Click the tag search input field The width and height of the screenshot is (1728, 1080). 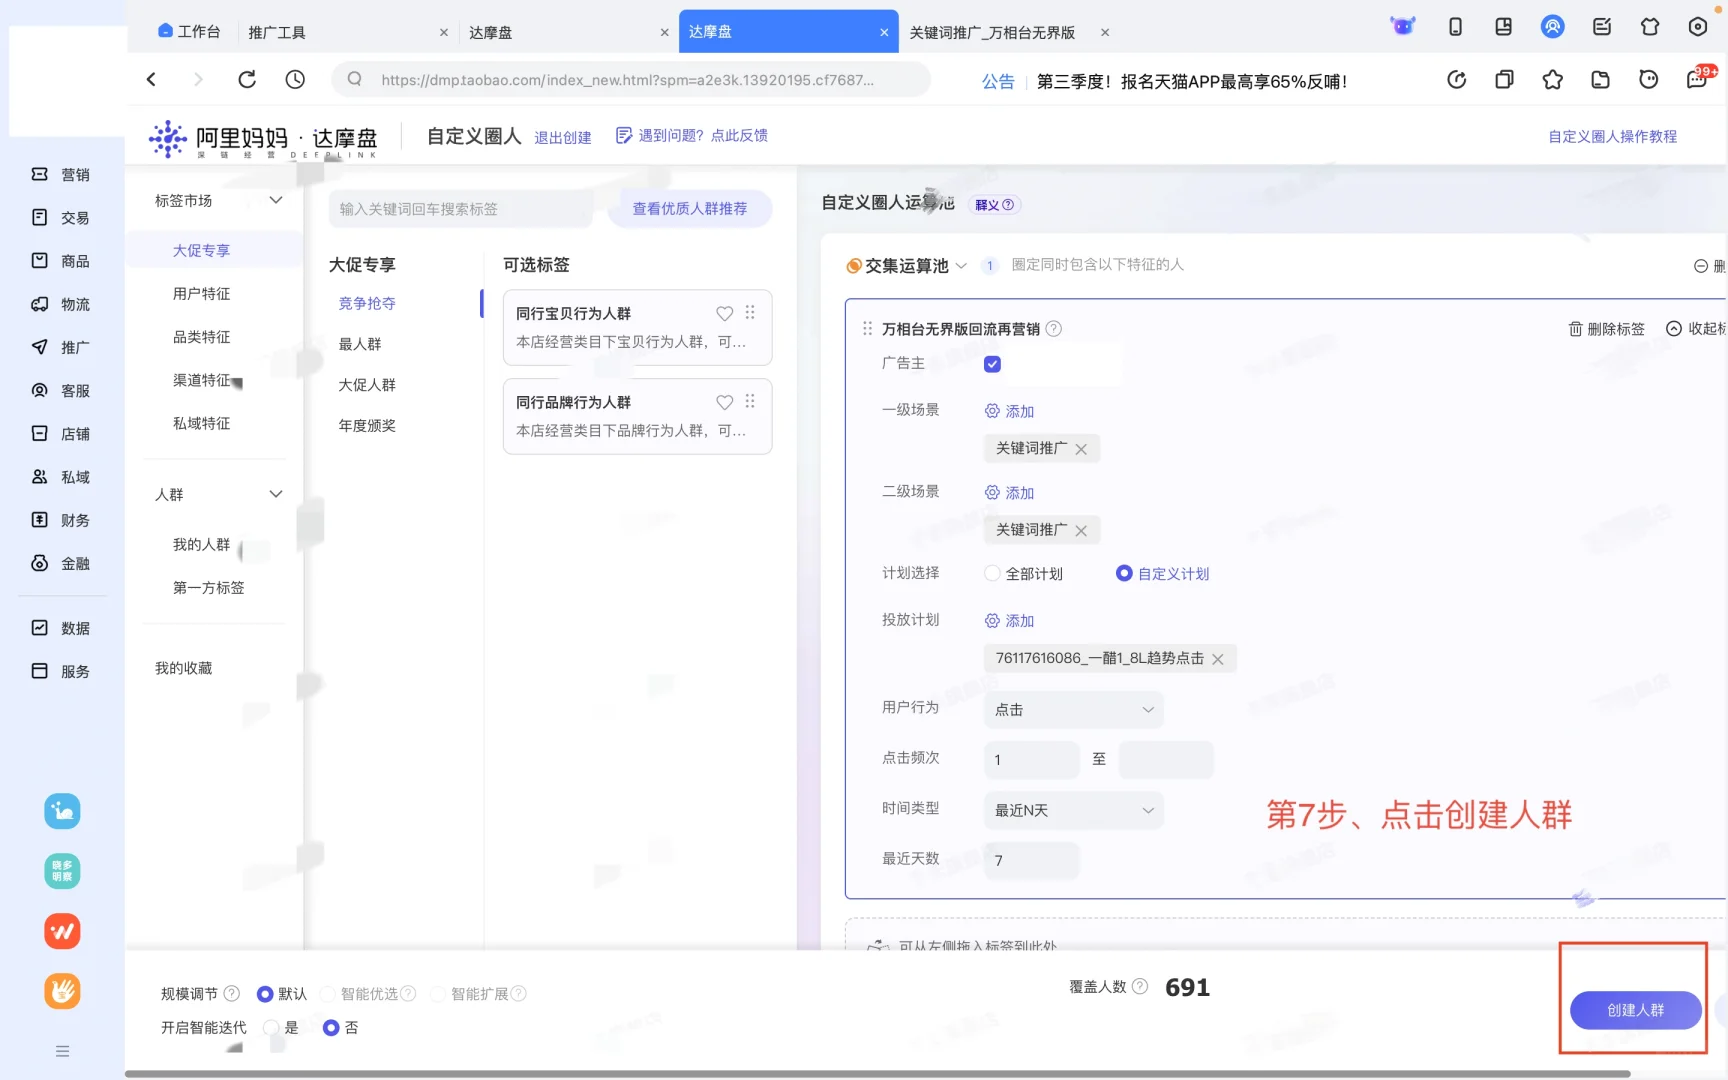(460, 208)
